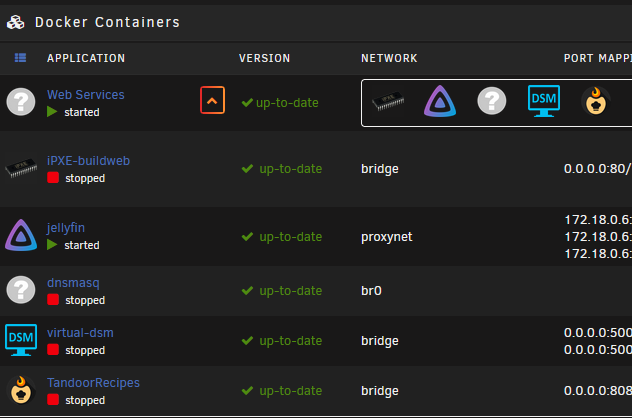Click the Docker Containers header icon
This screenshot has width=632, height=418.
click(x=16, y=22)
